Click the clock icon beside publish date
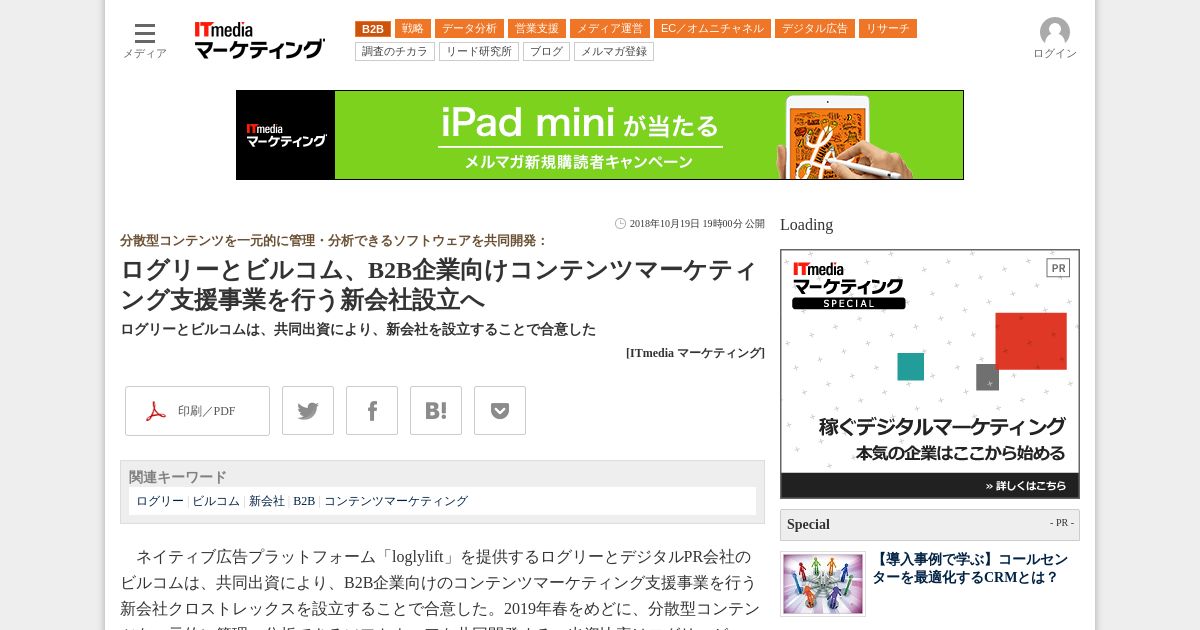The height and width of the screenshot is (630, 1200). click(x=620, y=224)
